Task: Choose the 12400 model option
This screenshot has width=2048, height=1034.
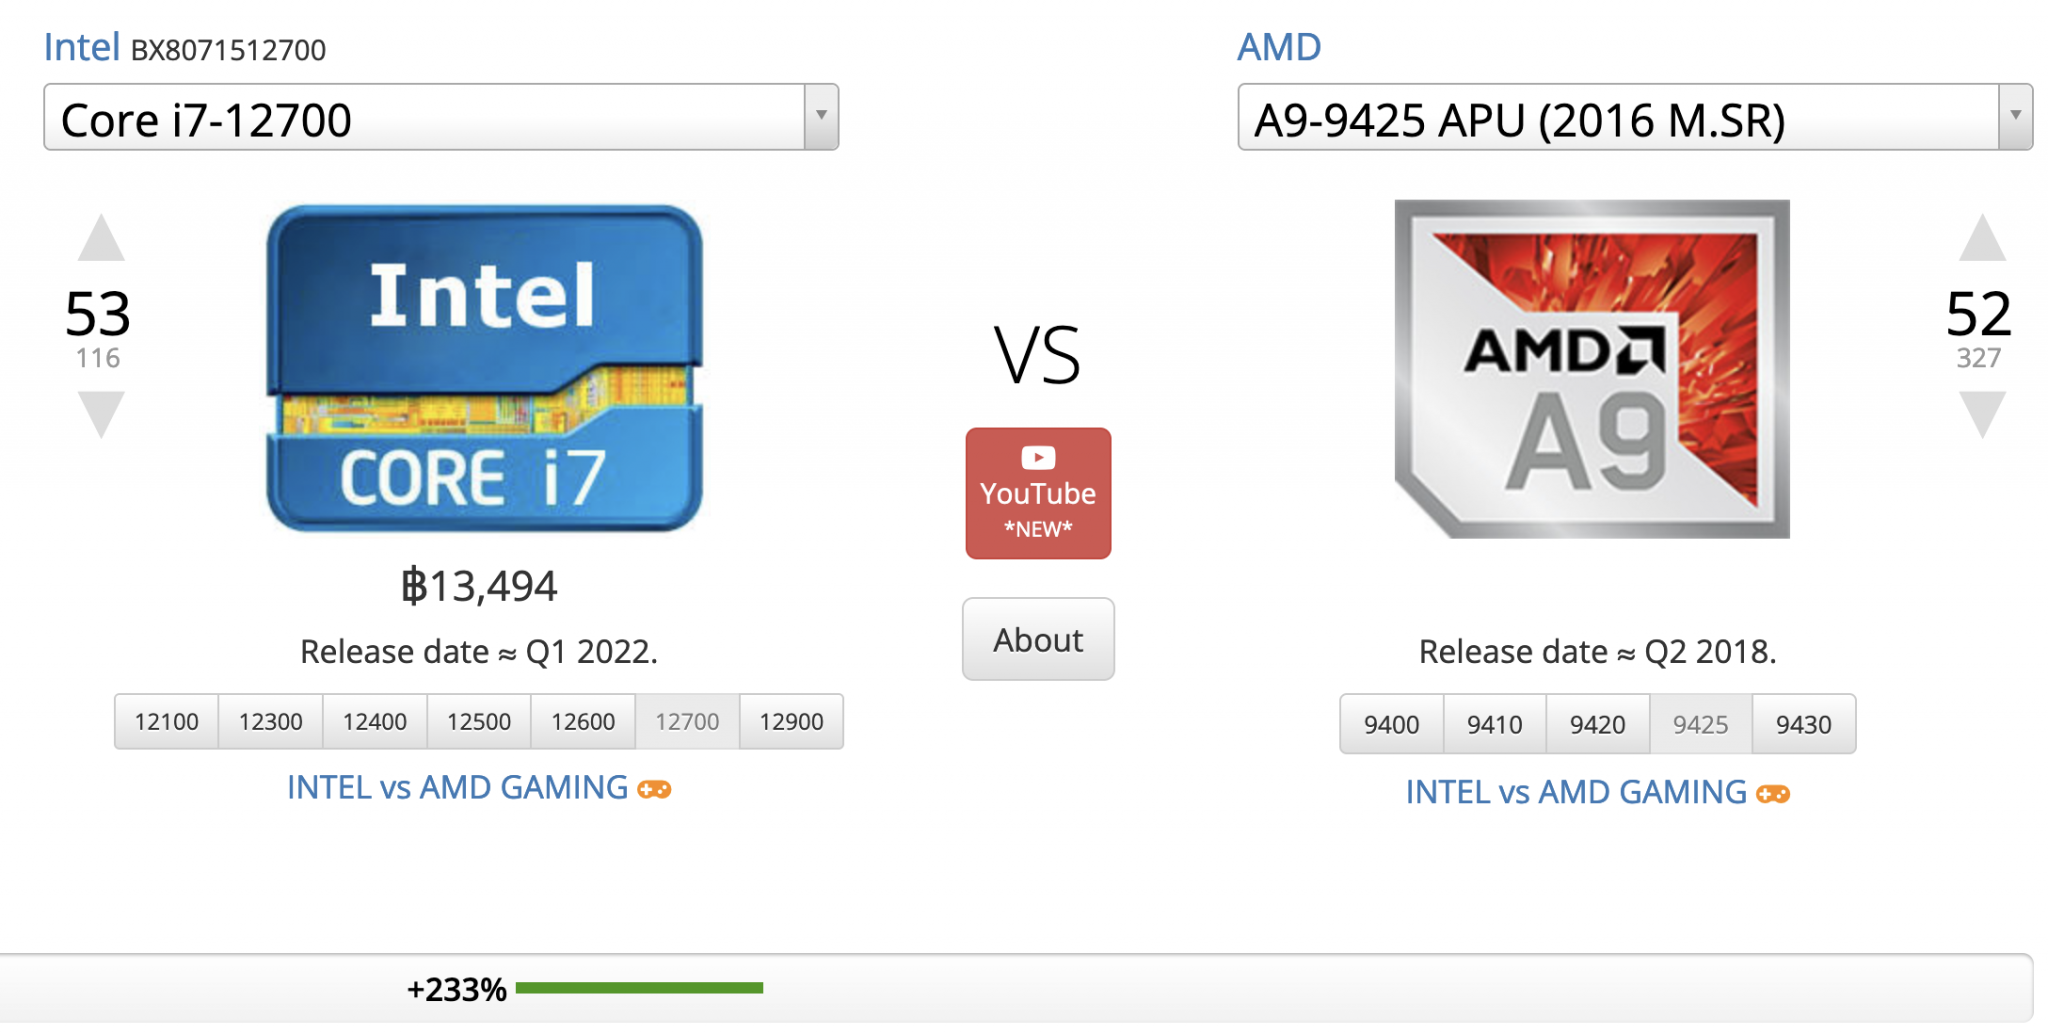Action: (374, 722)
